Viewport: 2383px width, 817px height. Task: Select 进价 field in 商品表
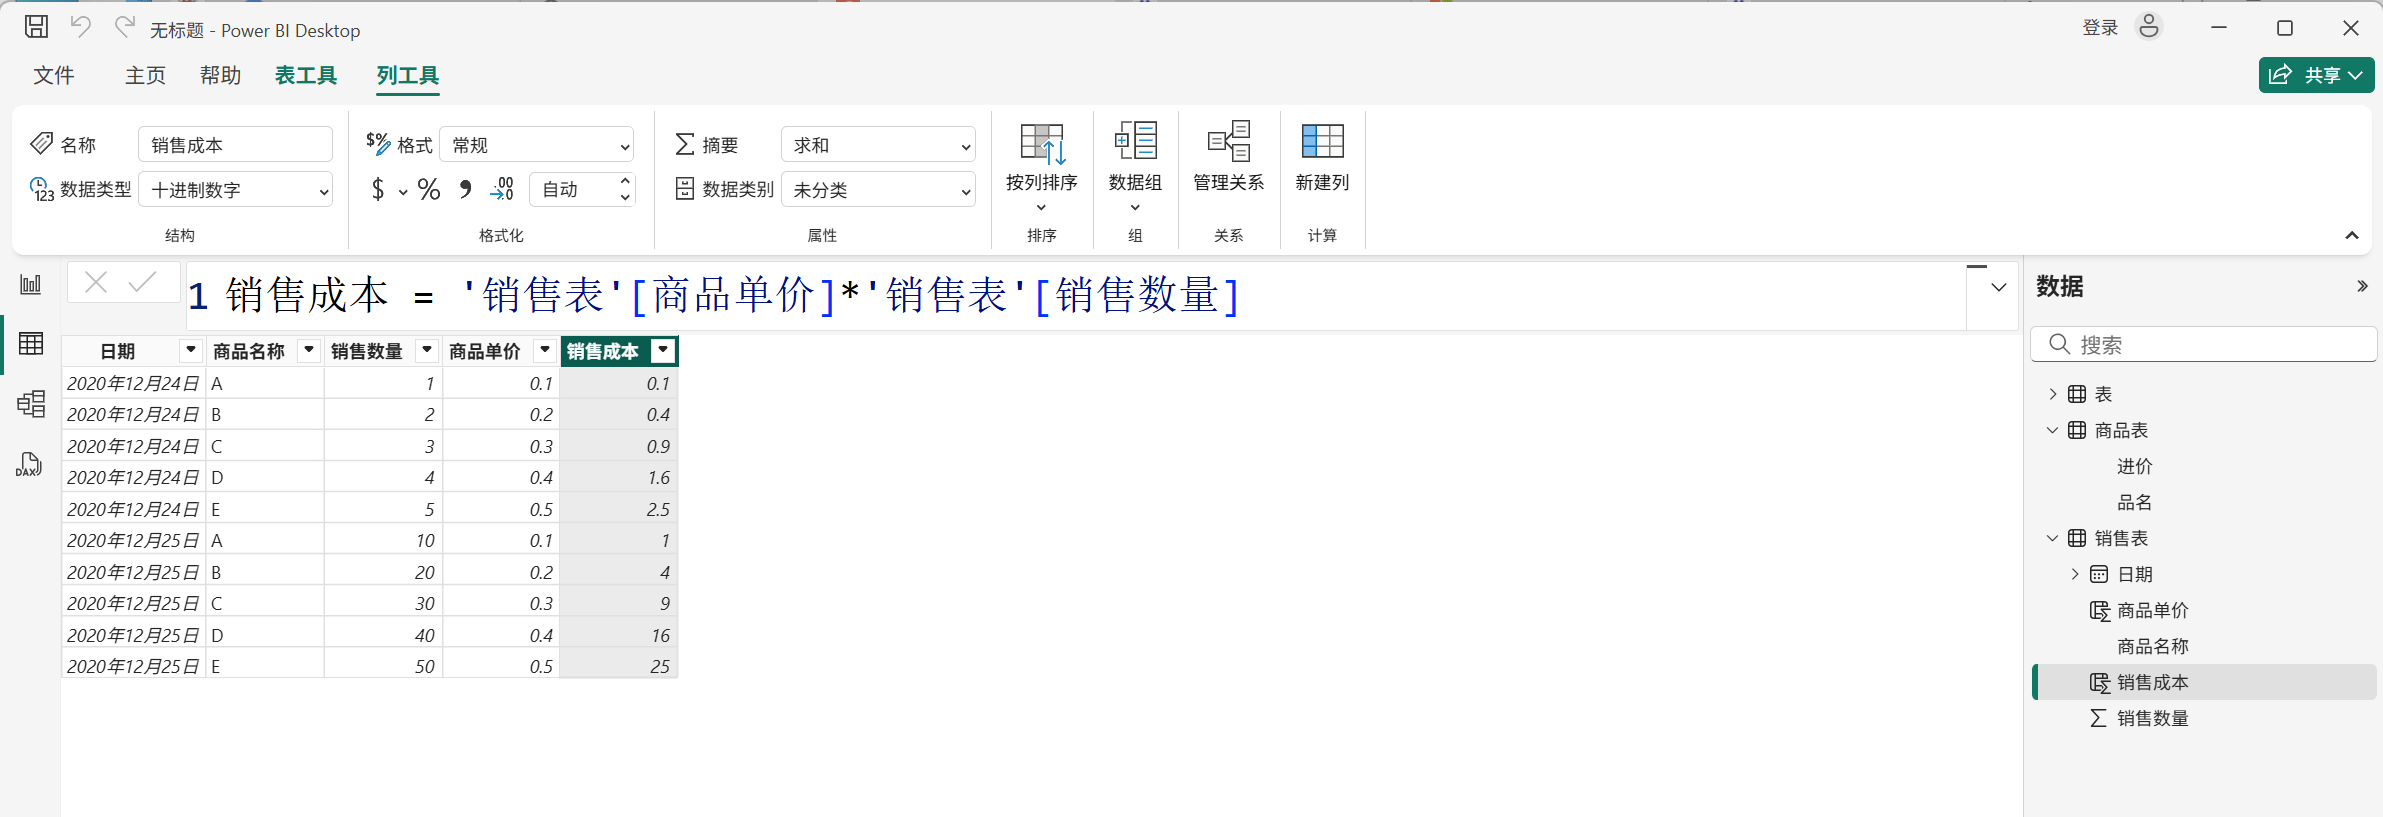(2134, 466)
